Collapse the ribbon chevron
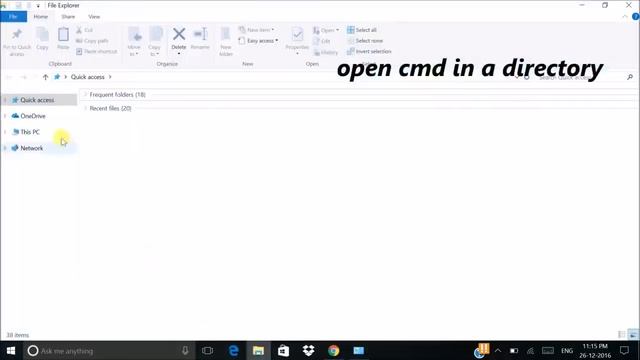 coord(625,17)
